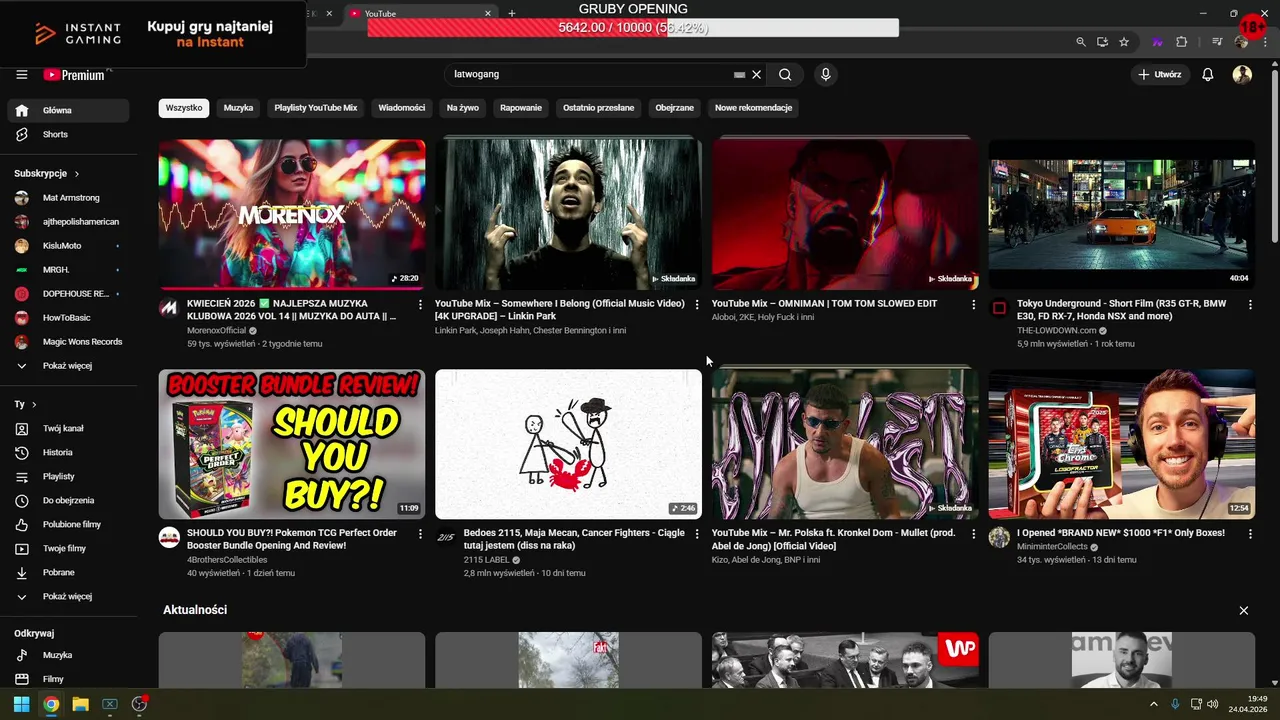The height and width of the screenshot is (720, 1280).
Task: Click the magnifier search button
Action: 785,74
